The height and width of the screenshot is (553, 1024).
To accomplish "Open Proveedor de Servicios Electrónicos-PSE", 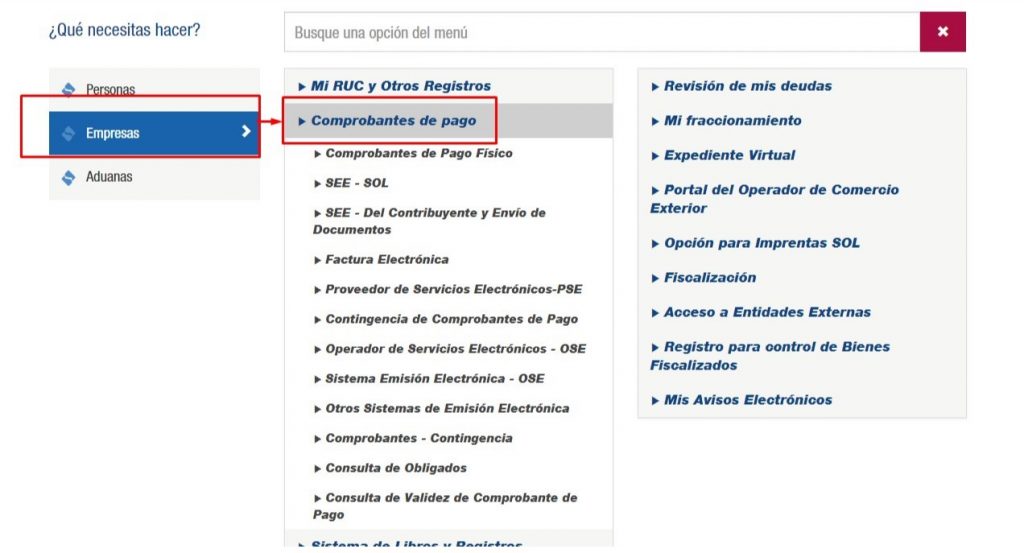I will 448,289.
